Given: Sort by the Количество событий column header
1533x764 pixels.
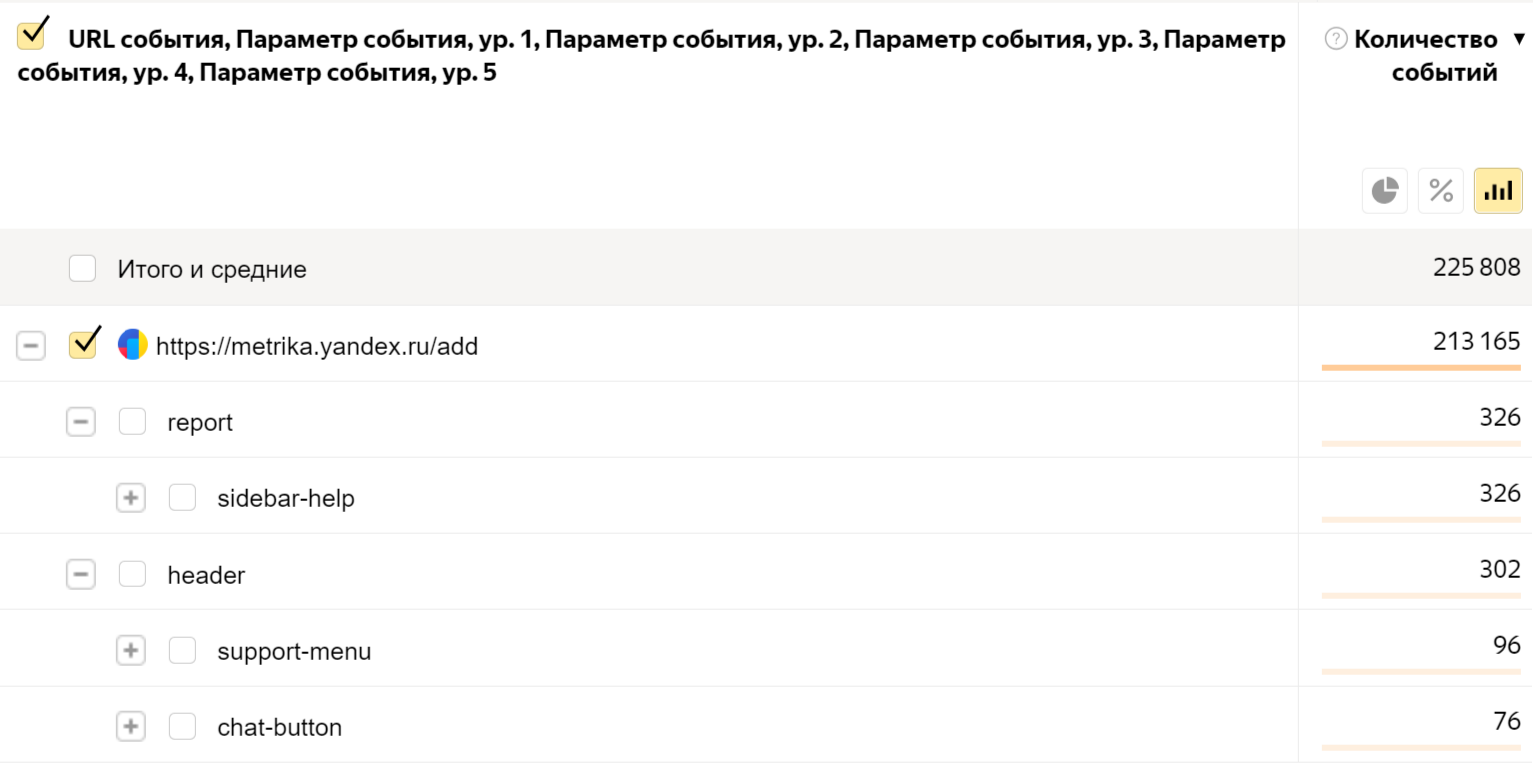Looking at the screenshot, I should point(1425,56).
